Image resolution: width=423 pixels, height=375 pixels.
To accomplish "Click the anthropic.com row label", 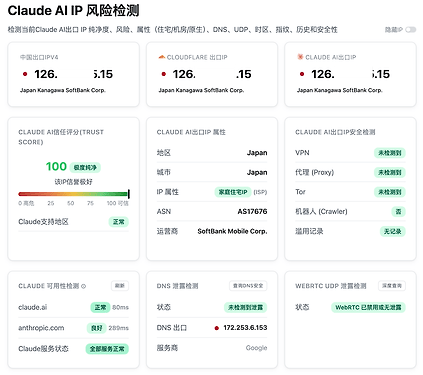I will tap(41, 328).
